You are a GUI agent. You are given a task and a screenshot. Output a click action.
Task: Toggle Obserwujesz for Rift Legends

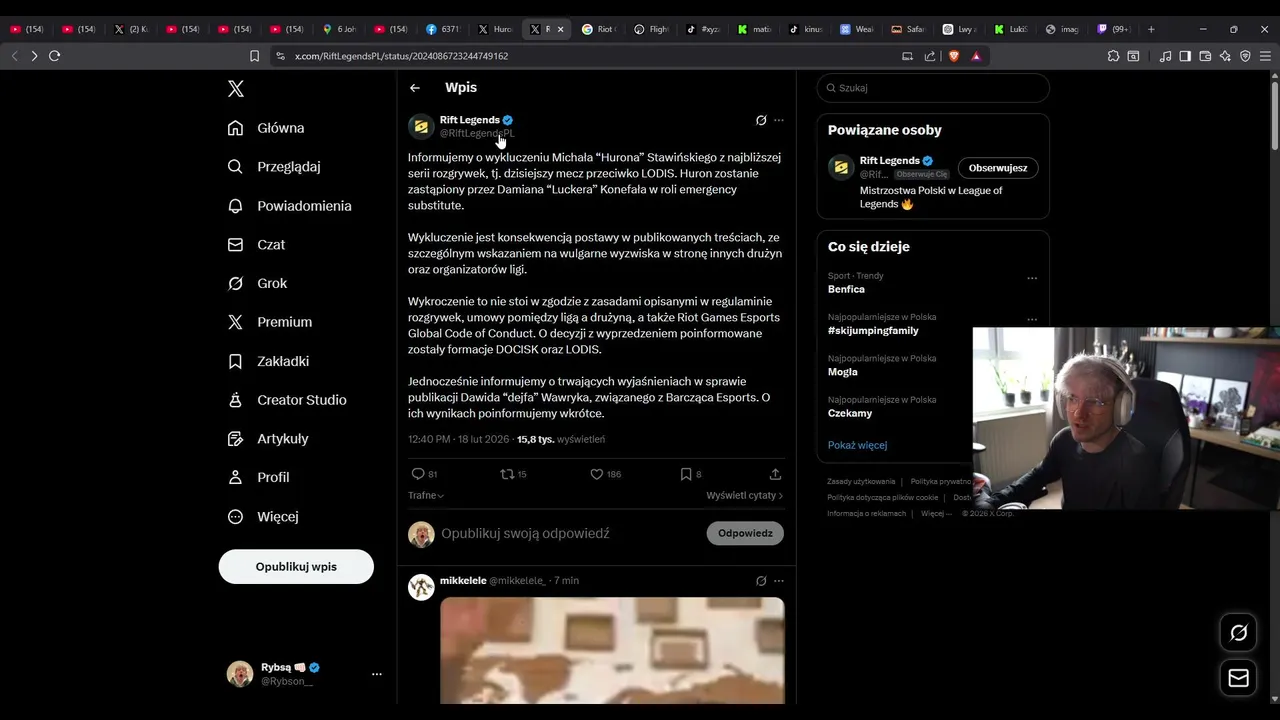point(998,168)
